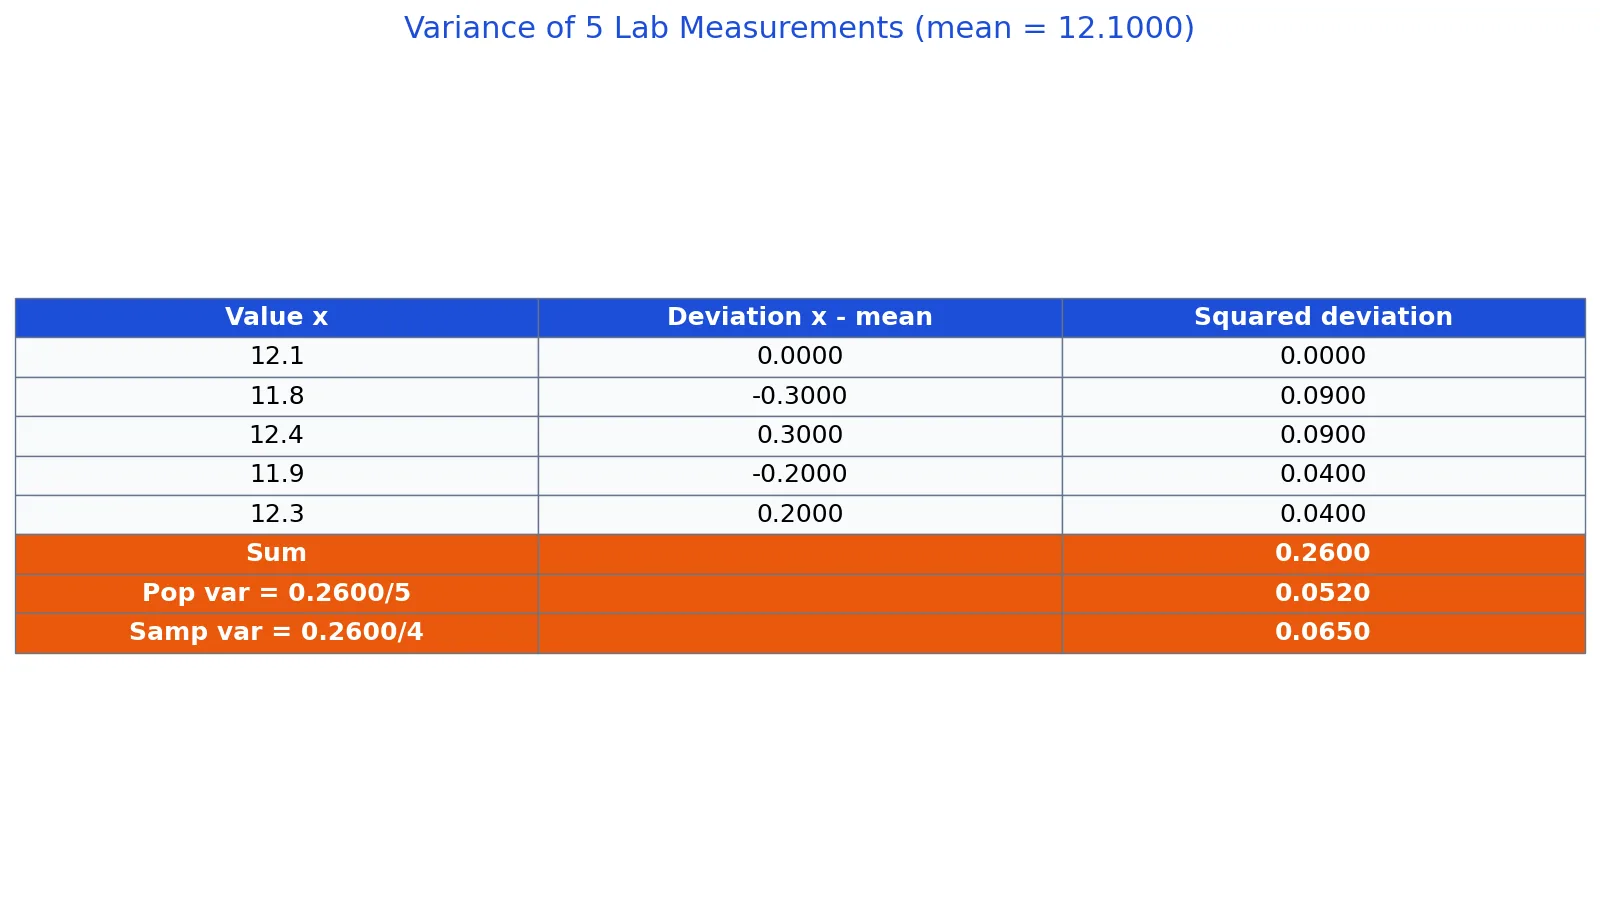Image resolution: width=1600 pixels, height=900 pixels.
Task: Click the population variance result 0.0520
Action: click(x=1323, y=593)
